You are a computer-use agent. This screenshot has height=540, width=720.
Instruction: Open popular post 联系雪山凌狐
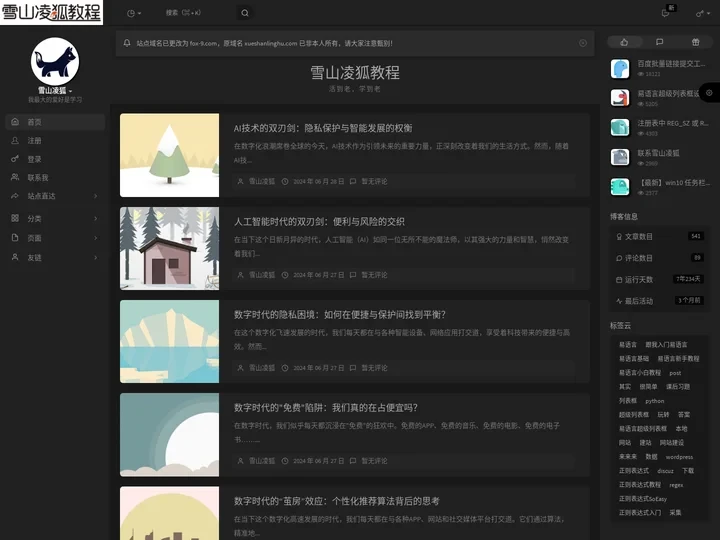pyautogui.click(x=658, y=153)
